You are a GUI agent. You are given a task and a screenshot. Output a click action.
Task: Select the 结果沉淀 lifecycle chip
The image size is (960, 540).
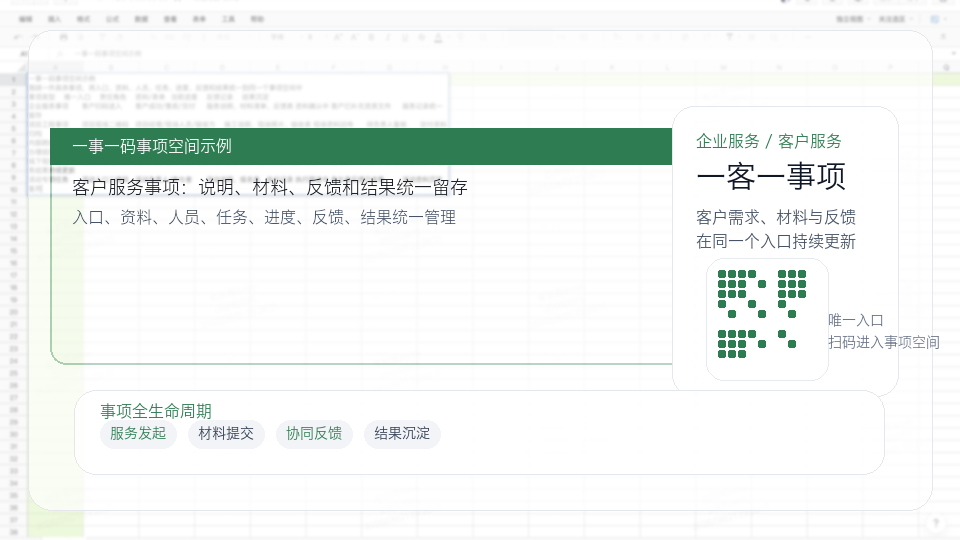click(402, 434)
